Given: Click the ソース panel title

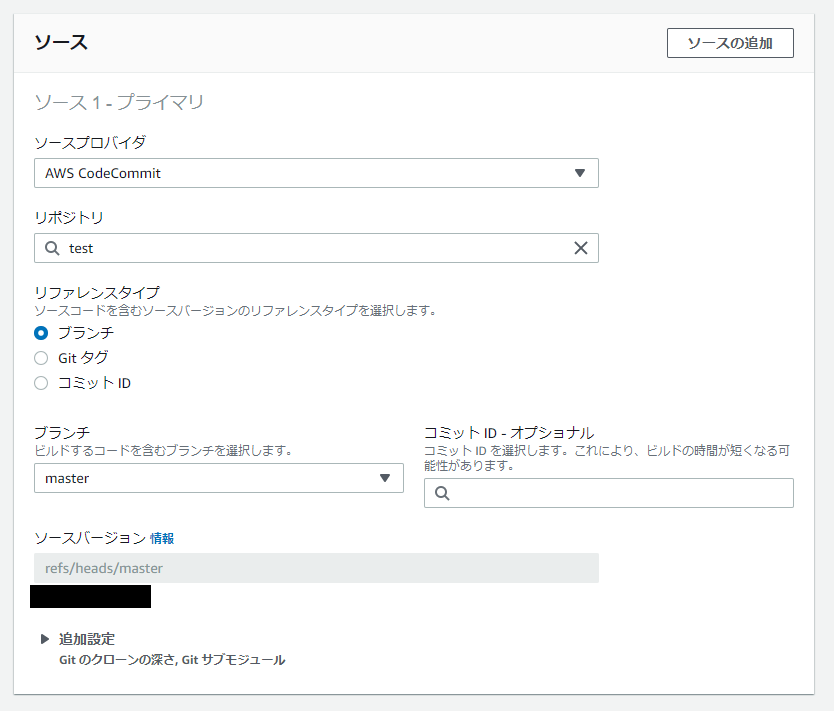Looking at the screenshot, I should [x=61, y=43].
